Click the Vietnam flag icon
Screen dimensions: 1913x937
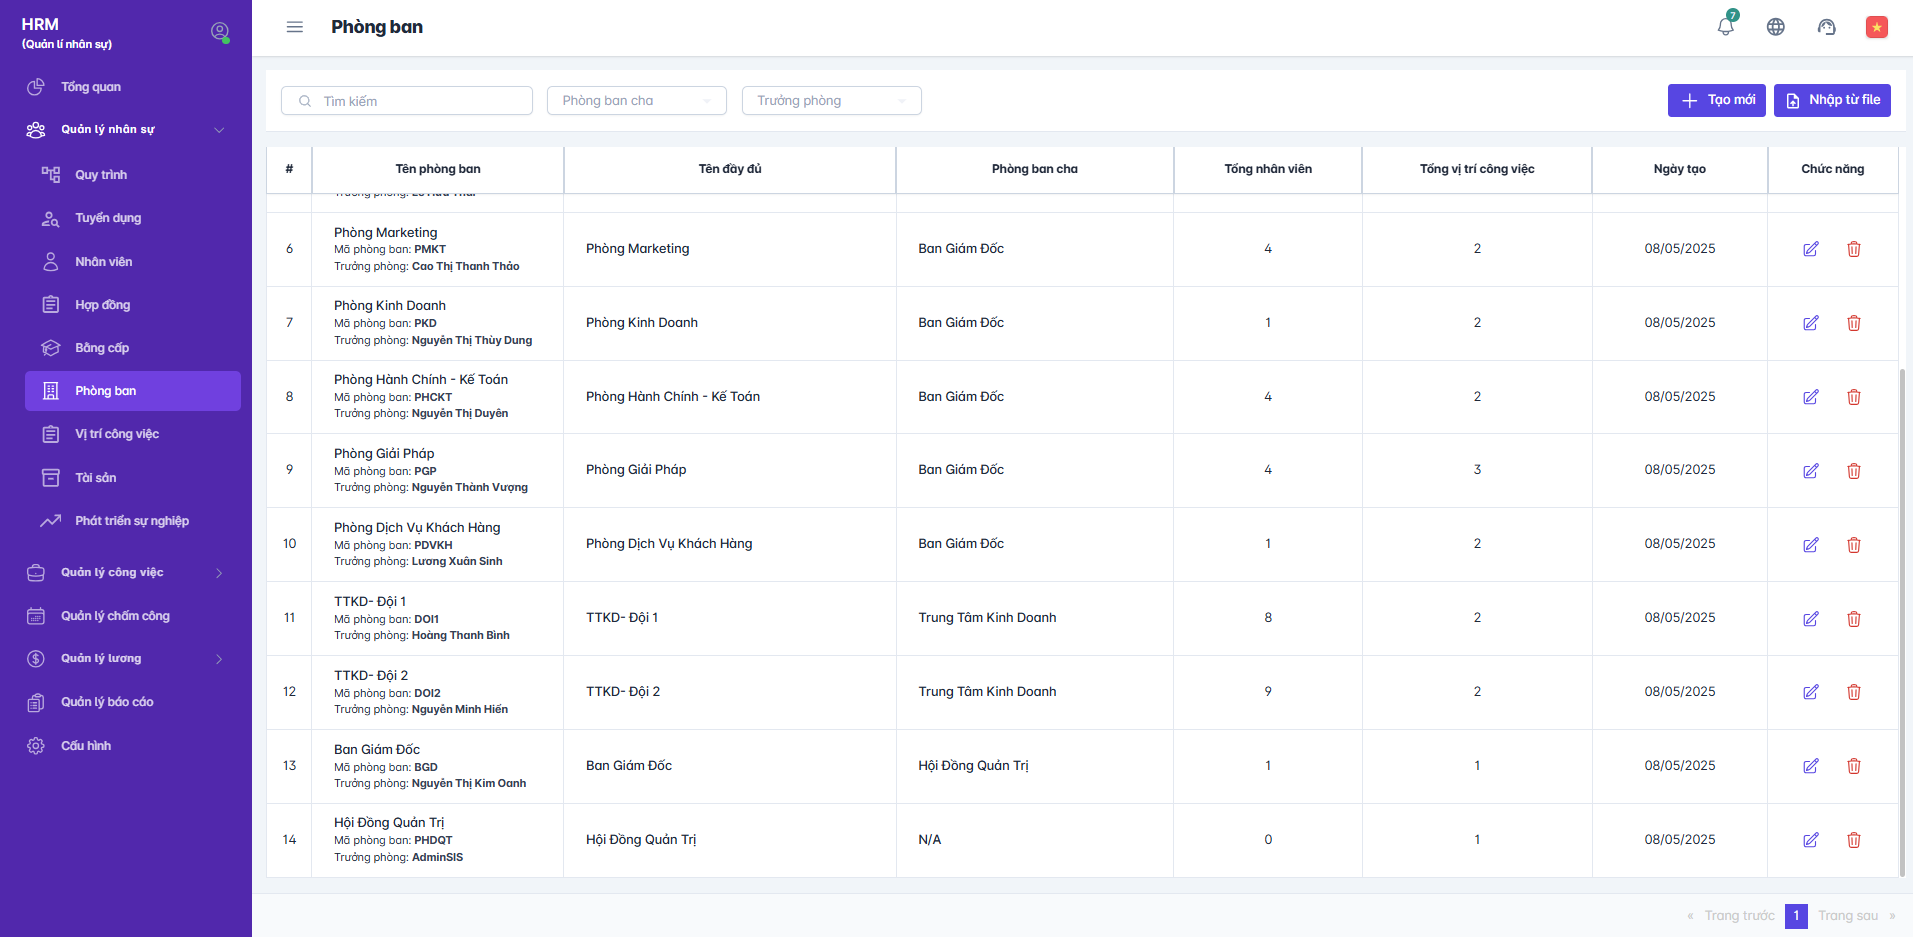point(1876,27)
